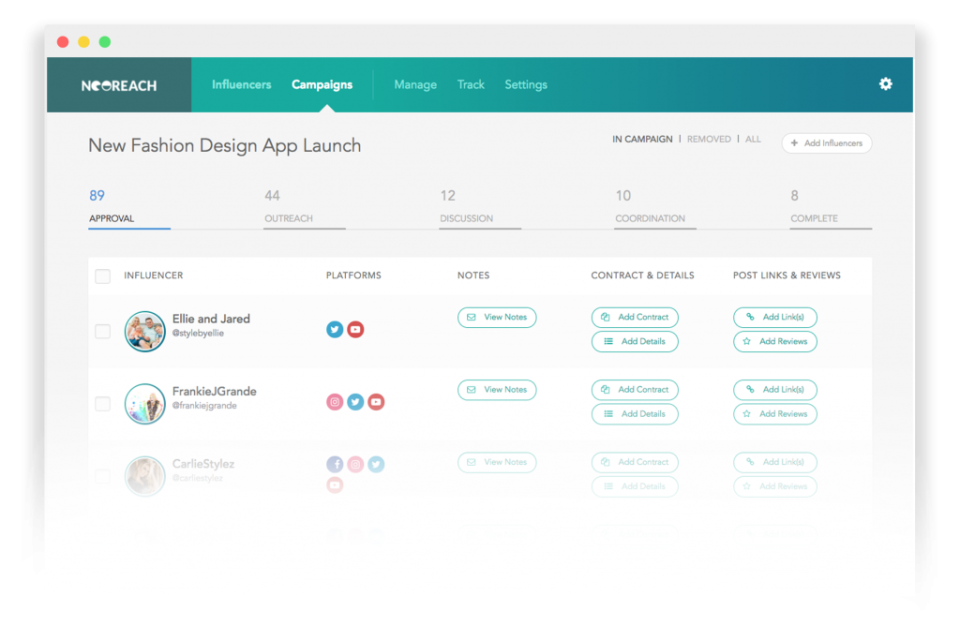Click the Platforms column header
This screenshot has height=626, width=960.
coord(353,276)
